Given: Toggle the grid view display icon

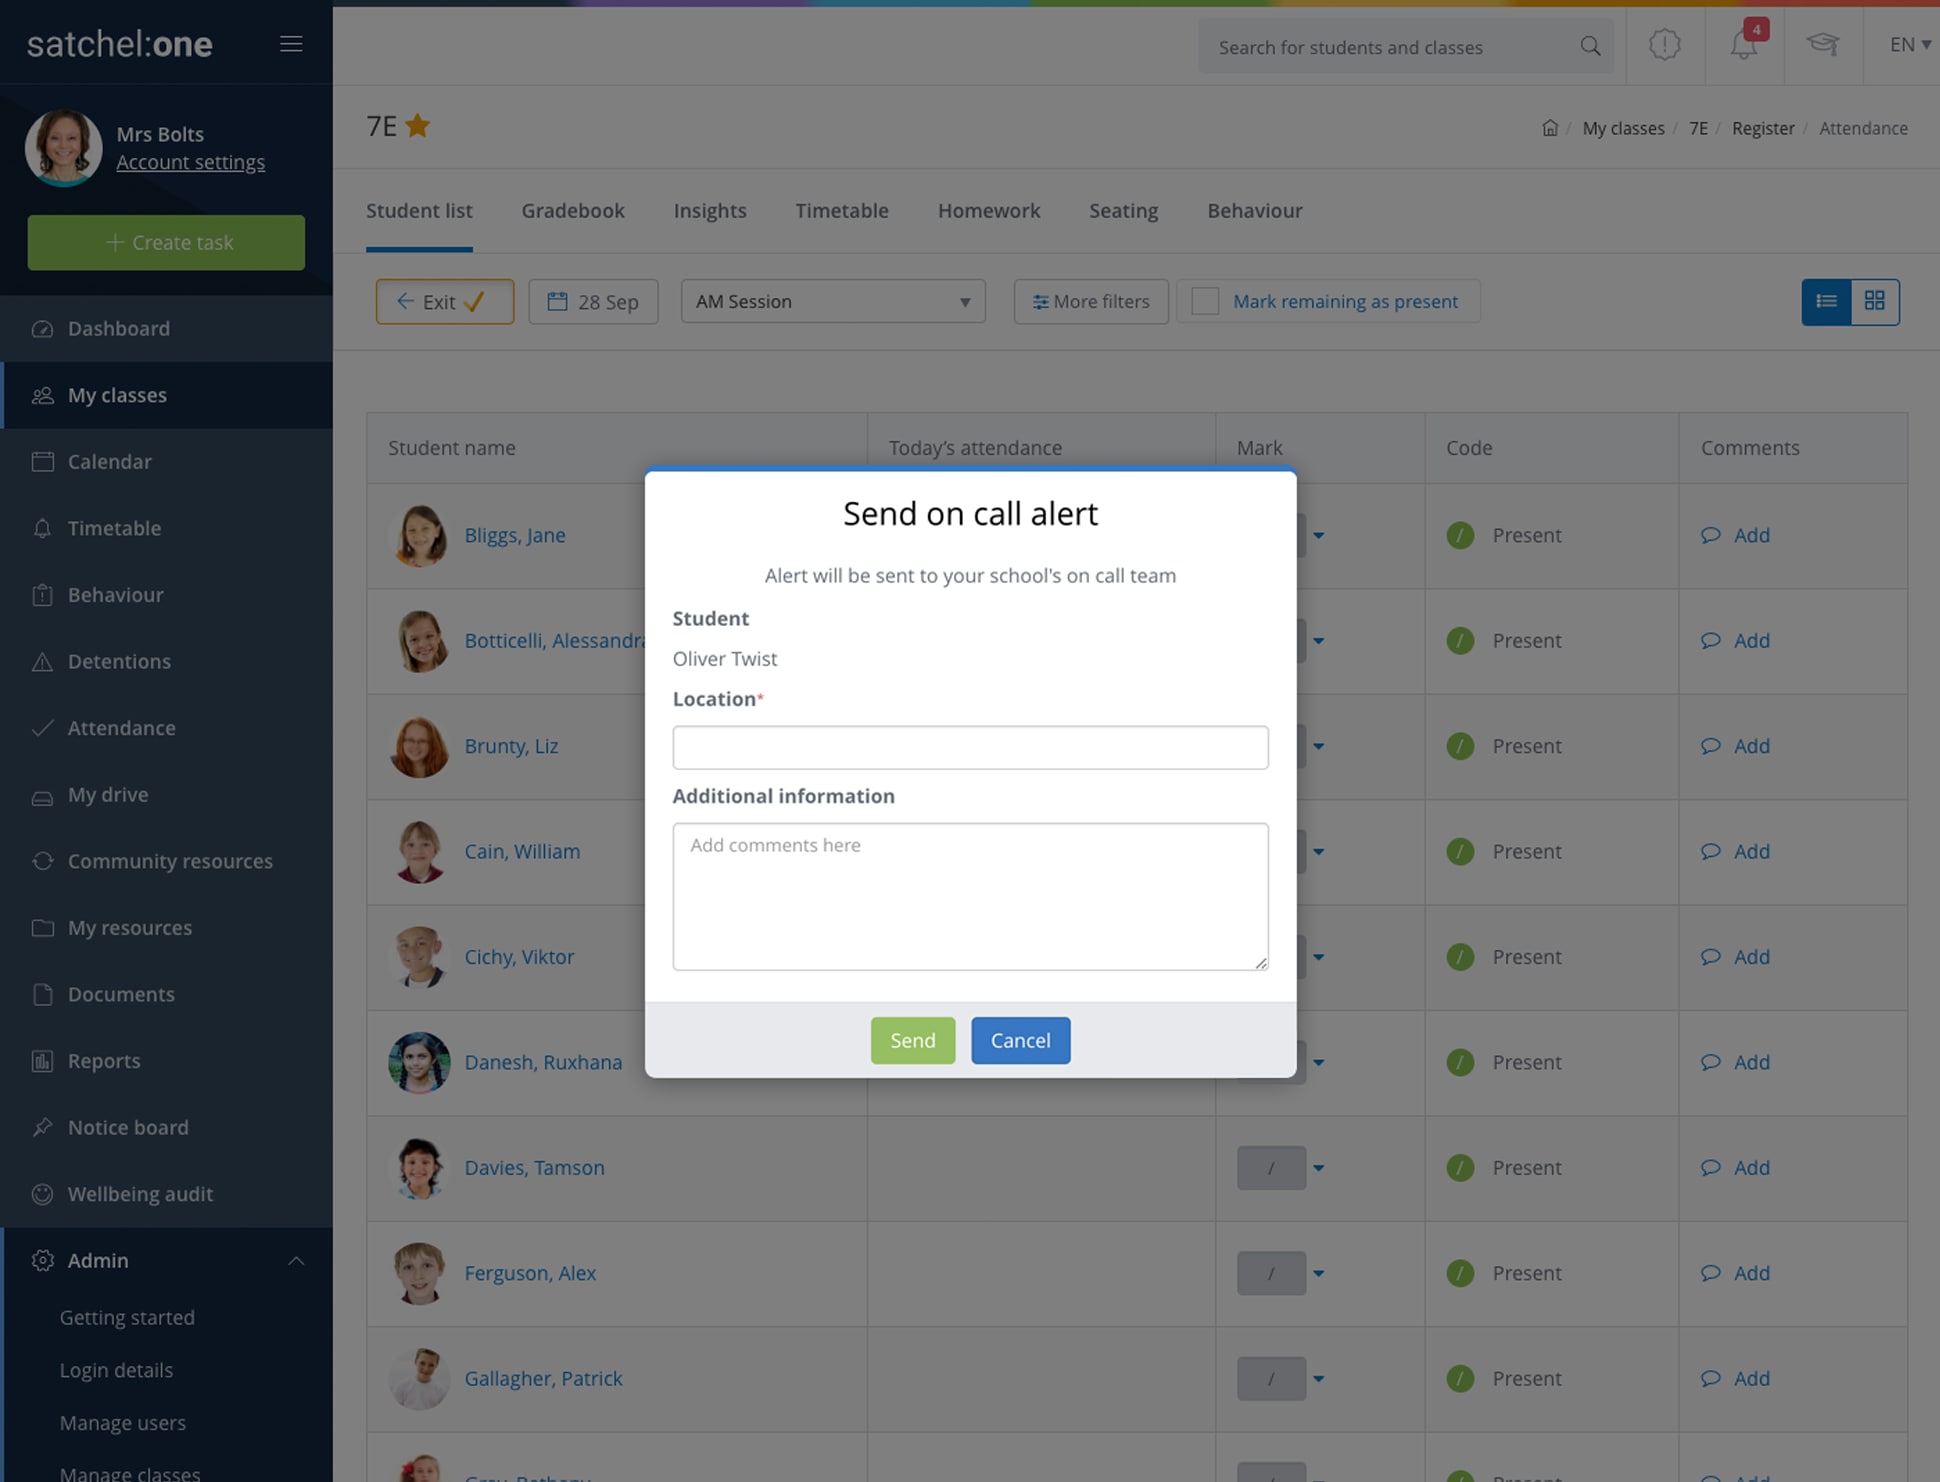Looking at the screenshot, I should [x=1873, y=300].
